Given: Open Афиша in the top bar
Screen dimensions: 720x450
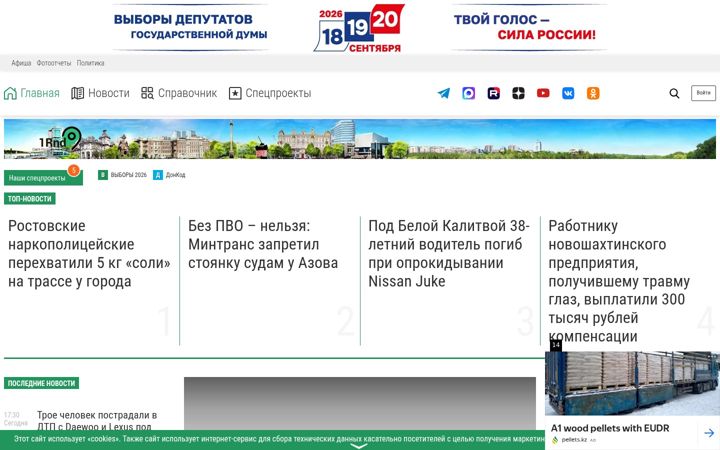Looking at the screenshot, I should (x=21, y=63).
